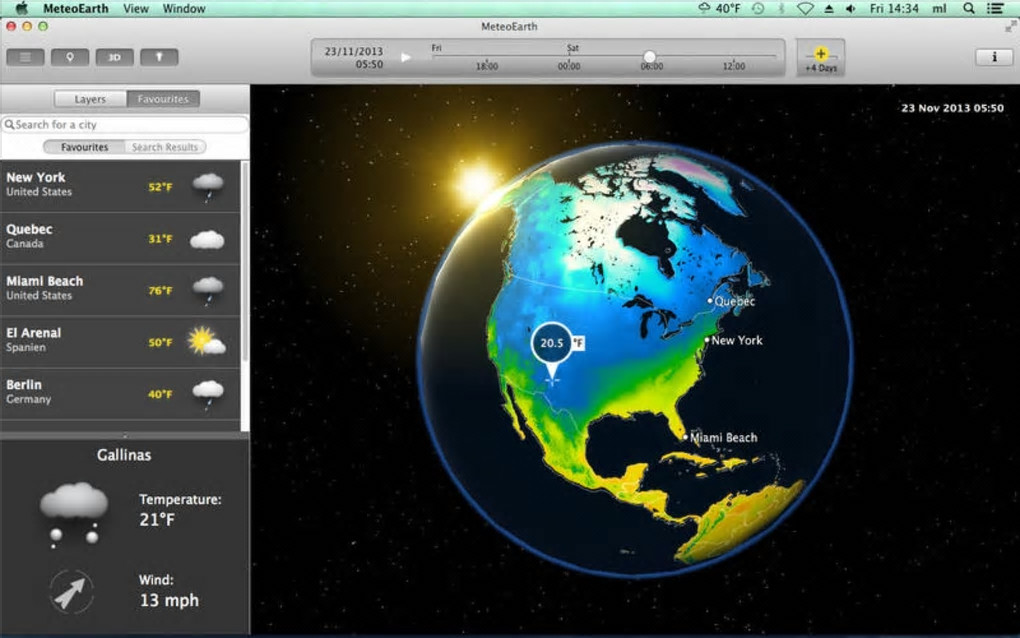
Task: Select Miami Beach in favourites list
Action: tap(120, 289)
